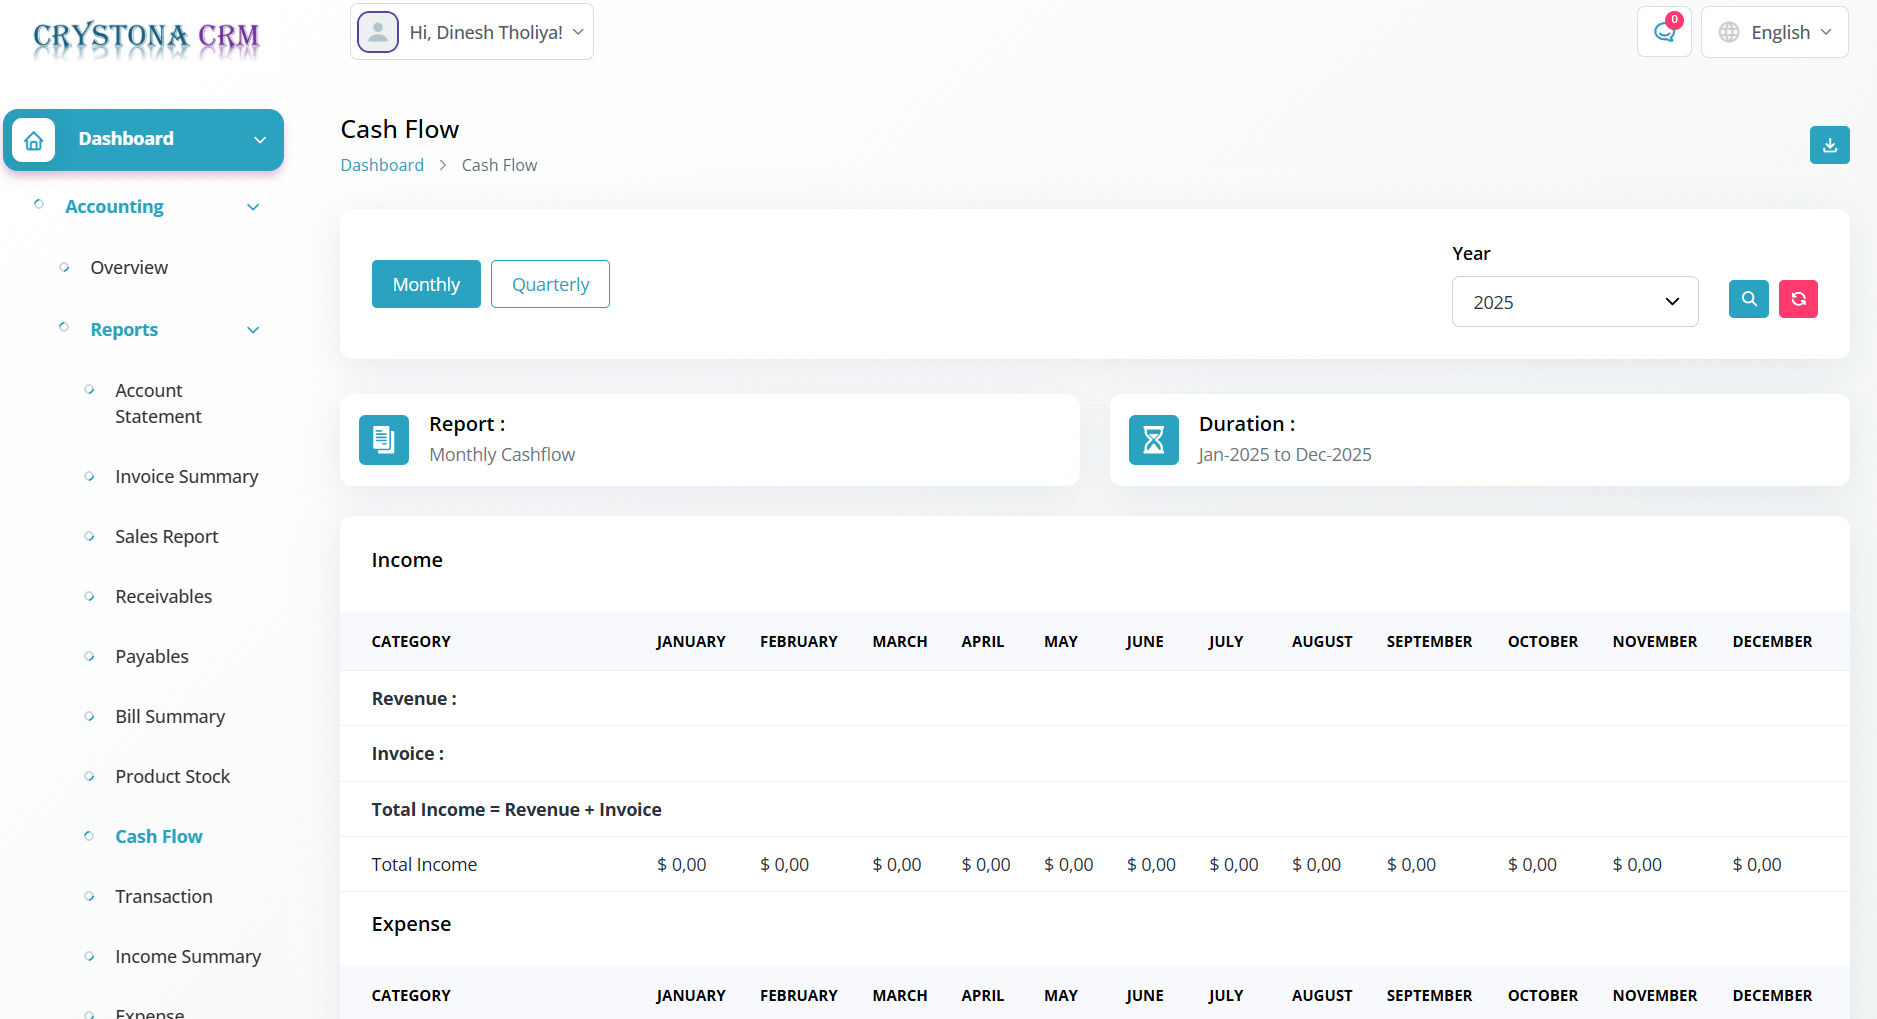Click the user avatar icon
The image size is (1877, 1019).
click(378, 32)
